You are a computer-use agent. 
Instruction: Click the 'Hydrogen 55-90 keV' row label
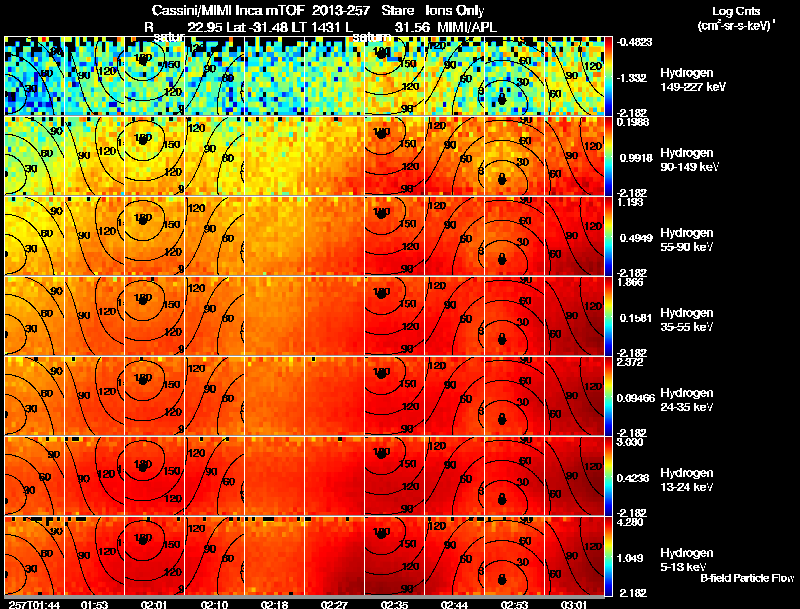pos(687,240)
